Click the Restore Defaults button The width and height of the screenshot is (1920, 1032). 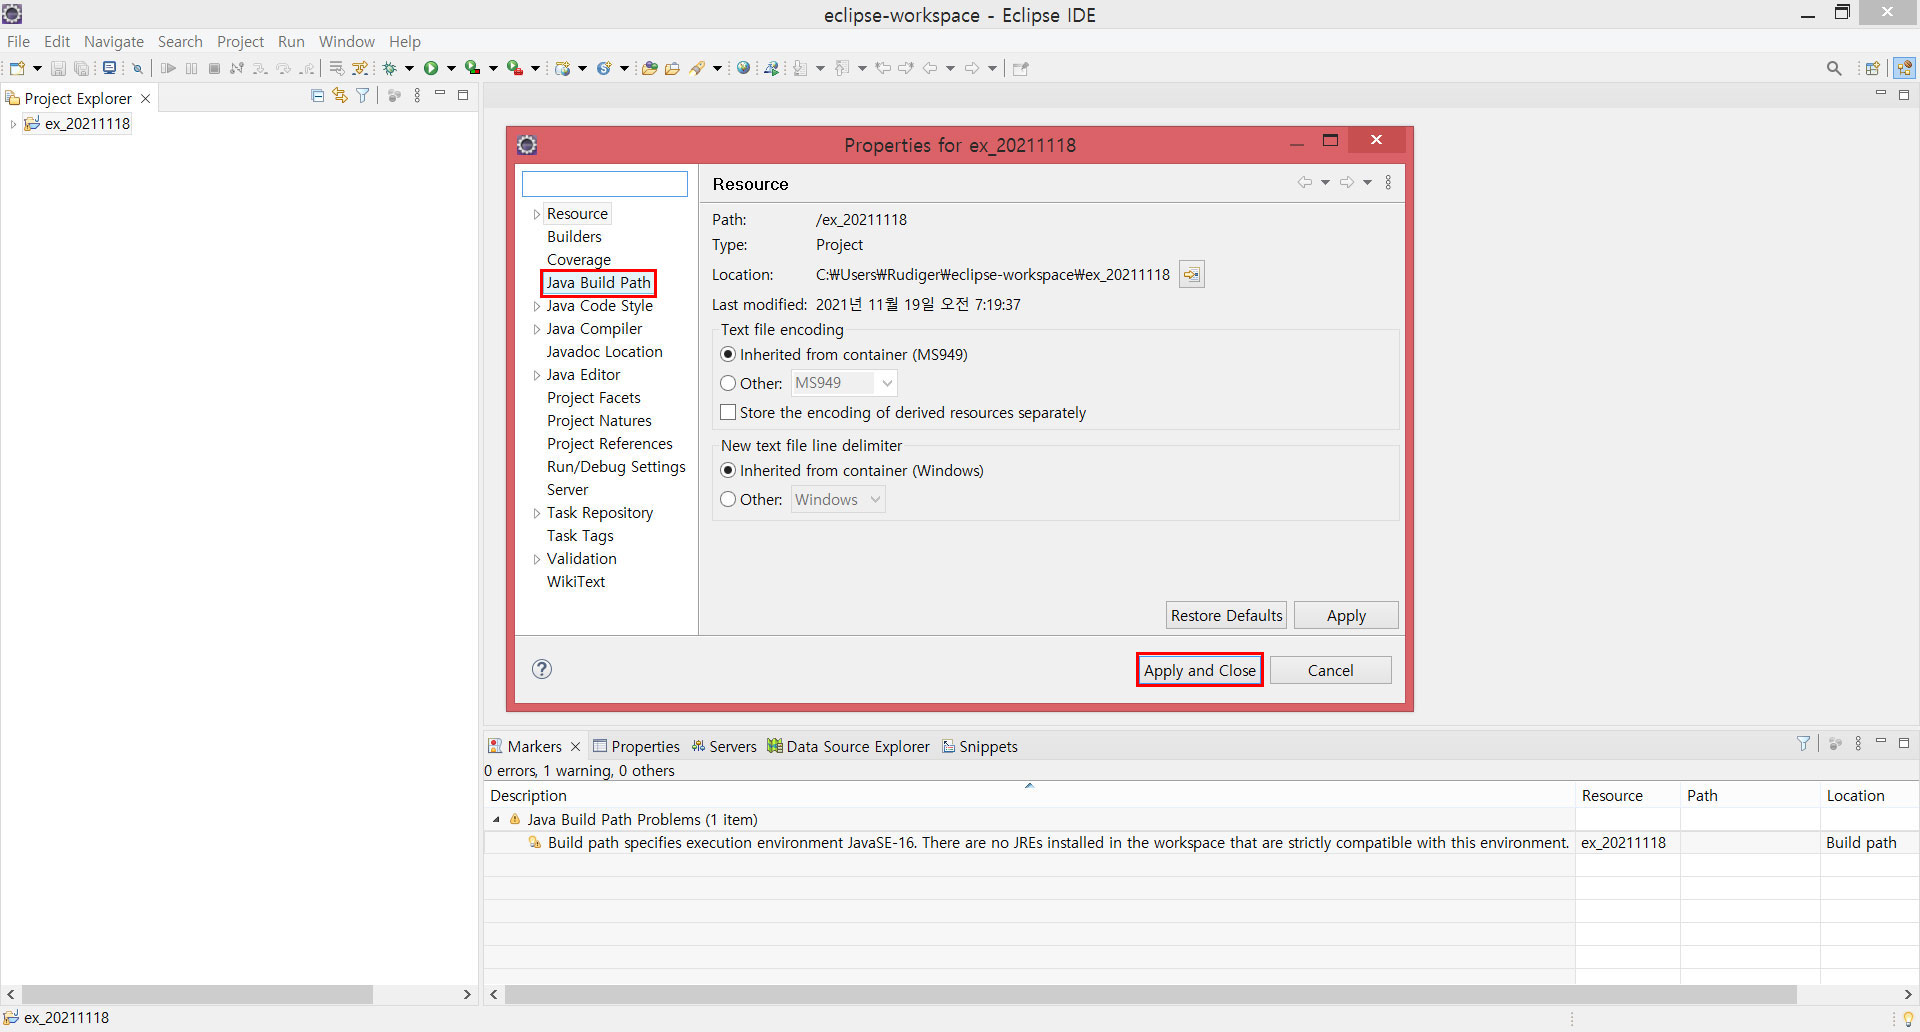(1226, 615)
